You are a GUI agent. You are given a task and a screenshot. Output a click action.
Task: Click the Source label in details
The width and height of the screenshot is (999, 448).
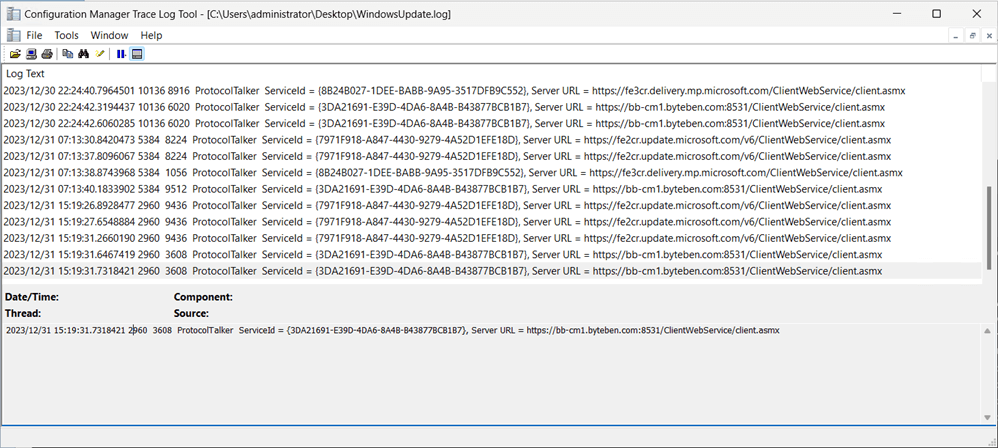click(x=191, y=314)
